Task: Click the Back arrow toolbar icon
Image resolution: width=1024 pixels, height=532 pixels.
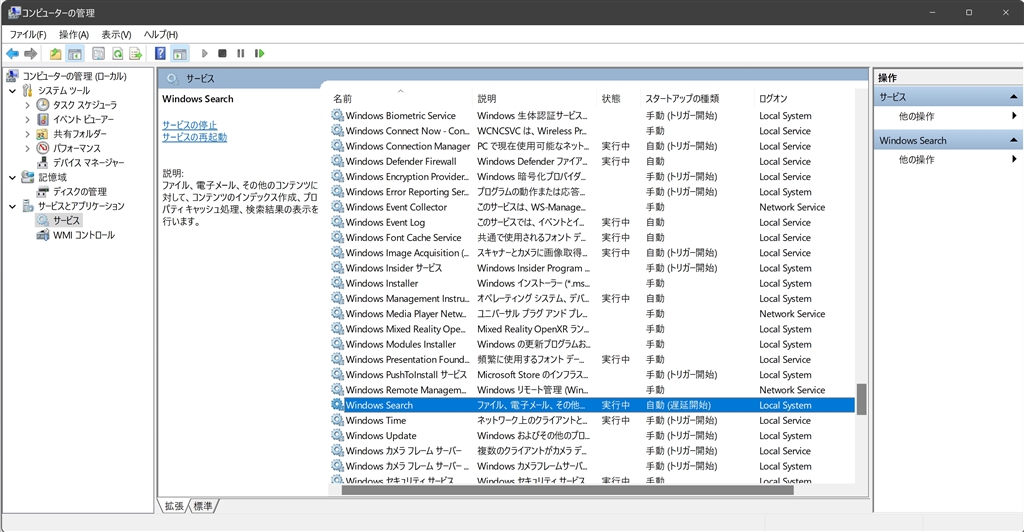Action: coord(12,54)
